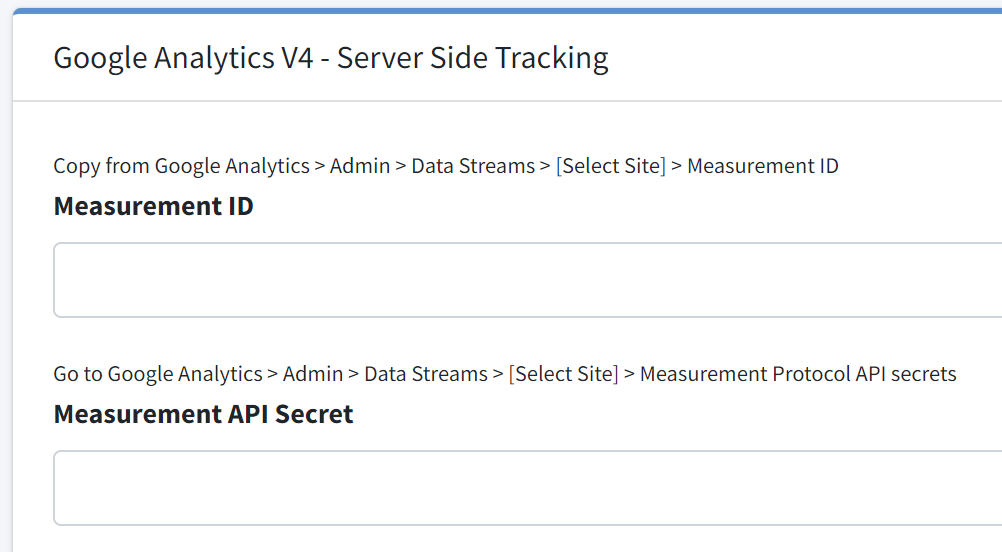Click into the Measurement ID input field
1002x552 pixels.
point(527,280)
